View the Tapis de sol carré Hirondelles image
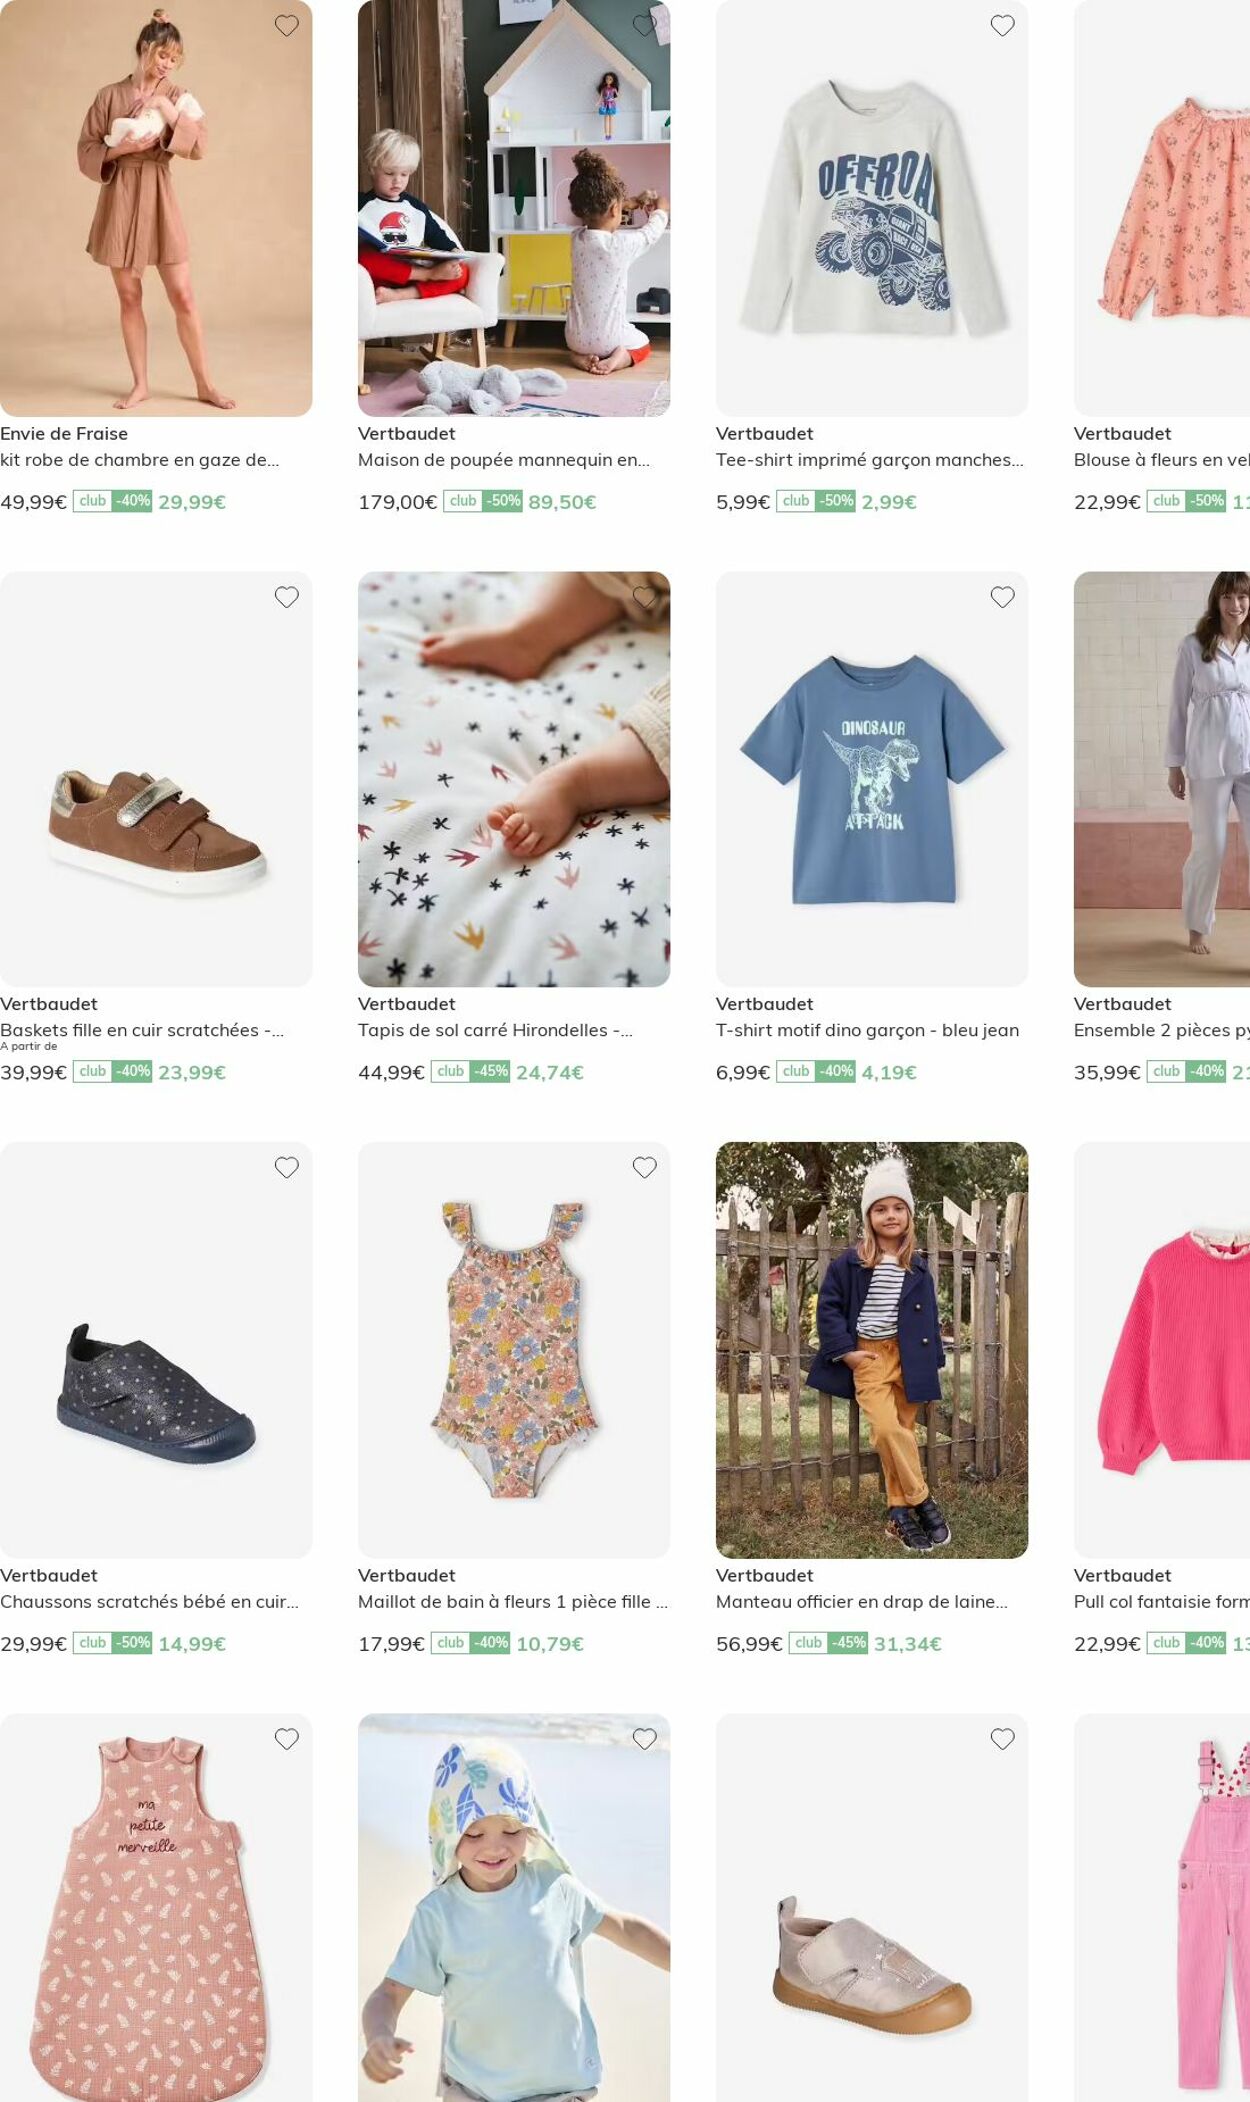The height and width of the screenshot is (2102, 1250). pos(514,779)
